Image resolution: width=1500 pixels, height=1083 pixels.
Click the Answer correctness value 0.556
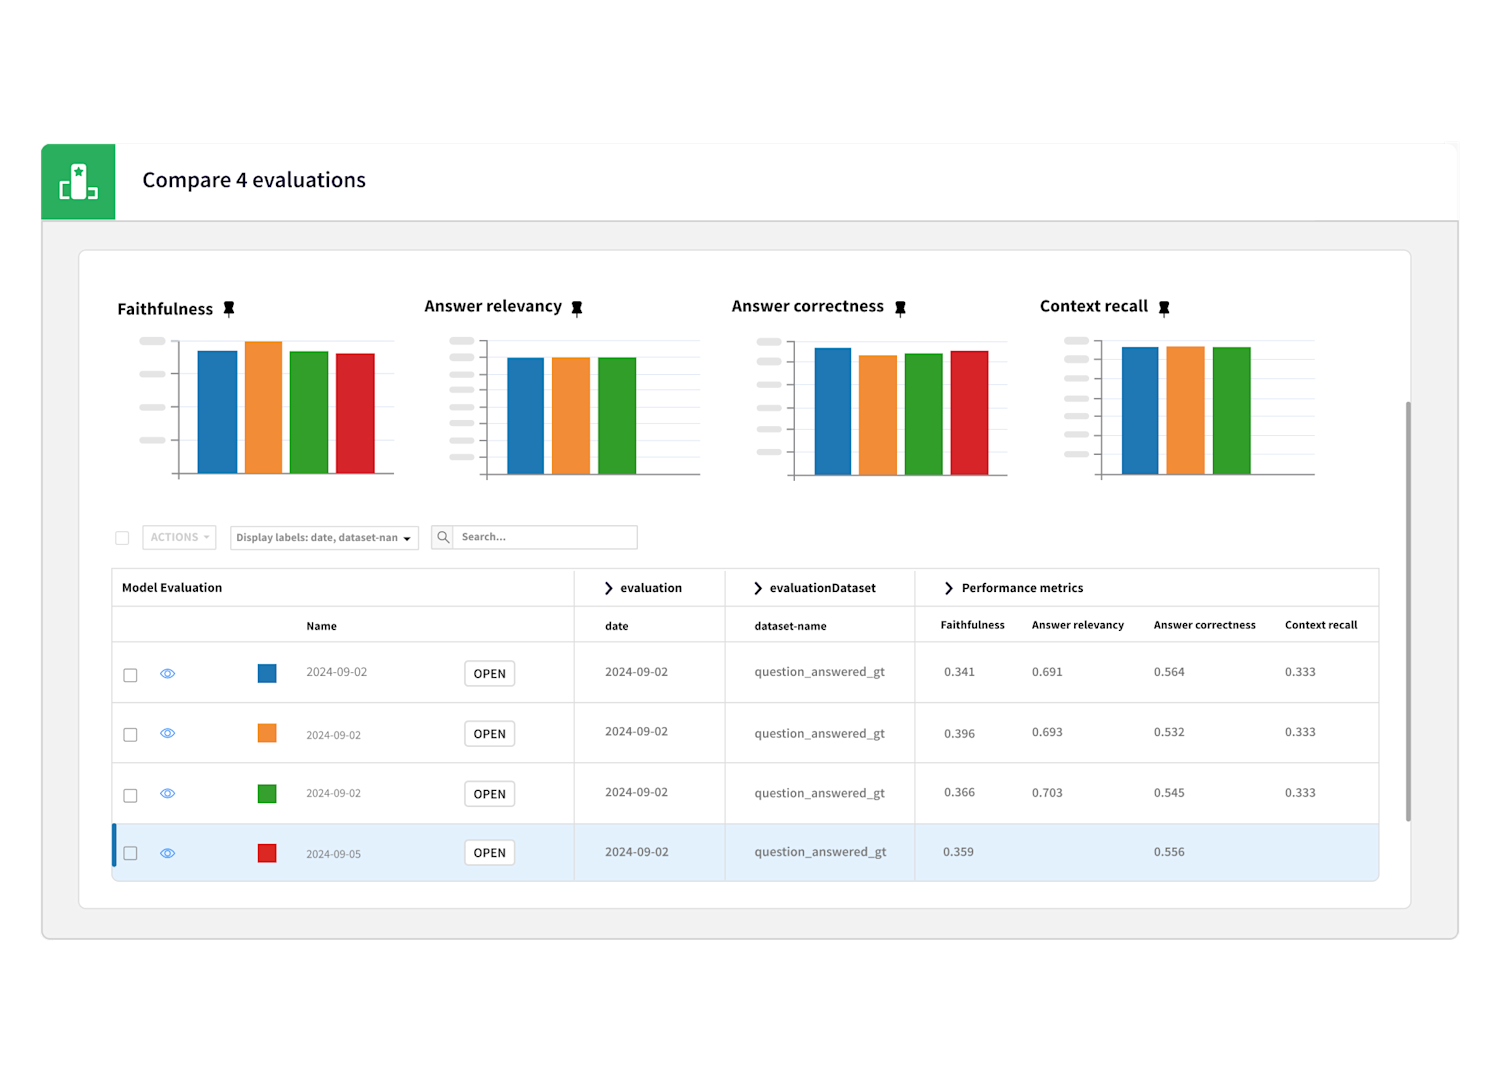tap(1169, 852)
